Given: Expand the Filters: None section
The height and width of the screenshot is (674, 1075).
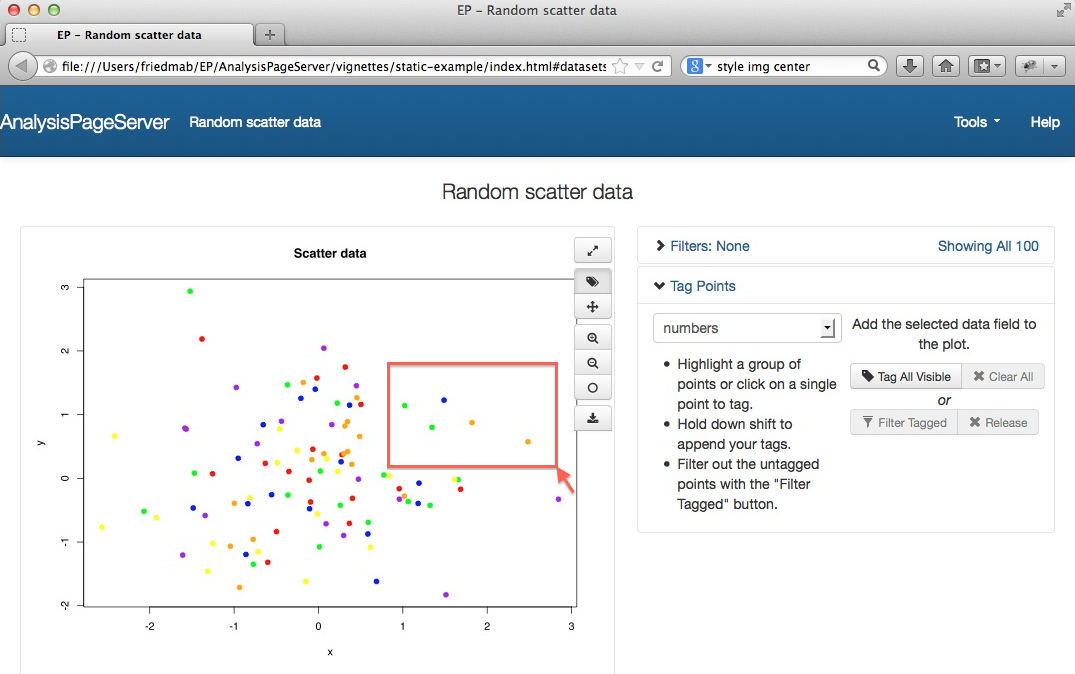Looking at the screenshot, I should pos(702,246).
